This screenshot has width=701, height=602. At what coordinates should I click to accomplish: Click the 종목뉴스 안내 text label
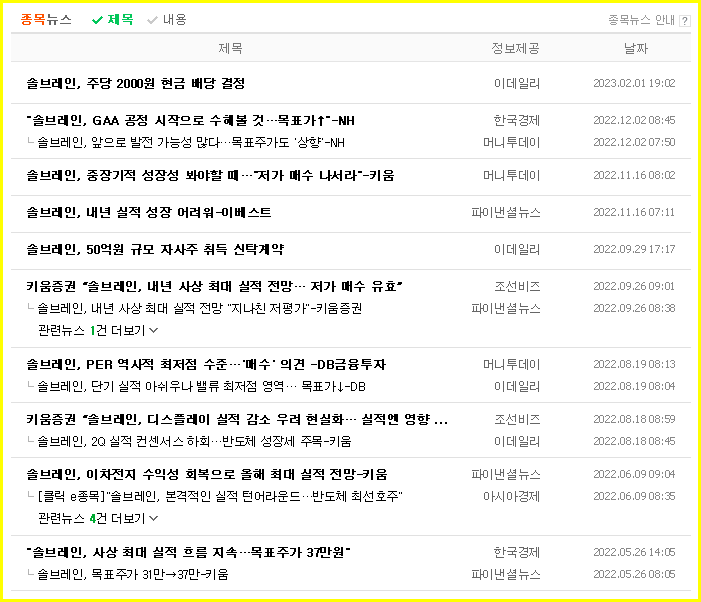click(641, 20)
